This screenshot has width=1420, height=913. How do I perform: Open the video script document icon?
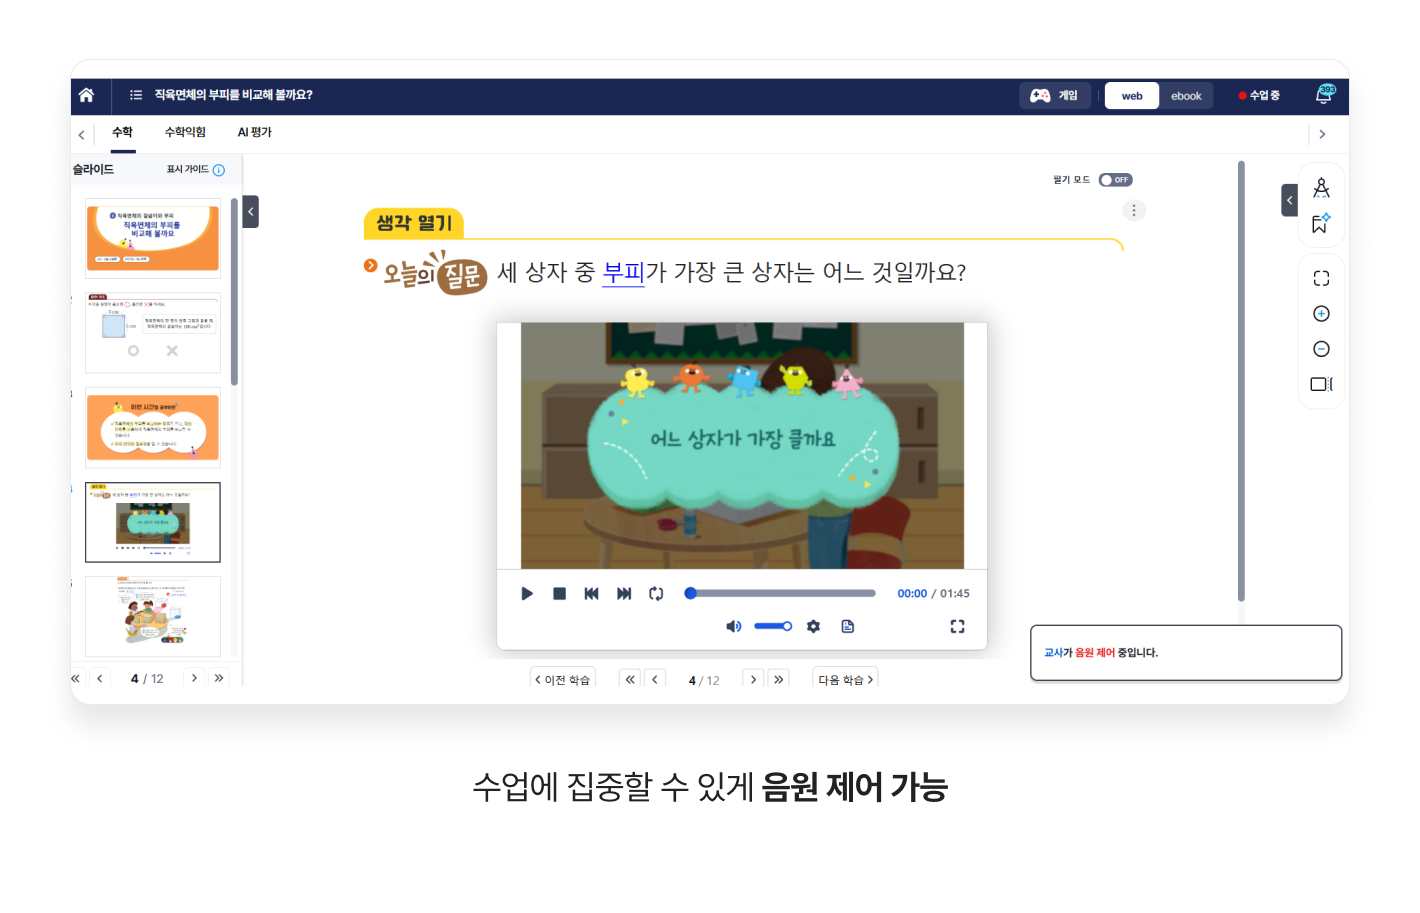pos(848,626)
